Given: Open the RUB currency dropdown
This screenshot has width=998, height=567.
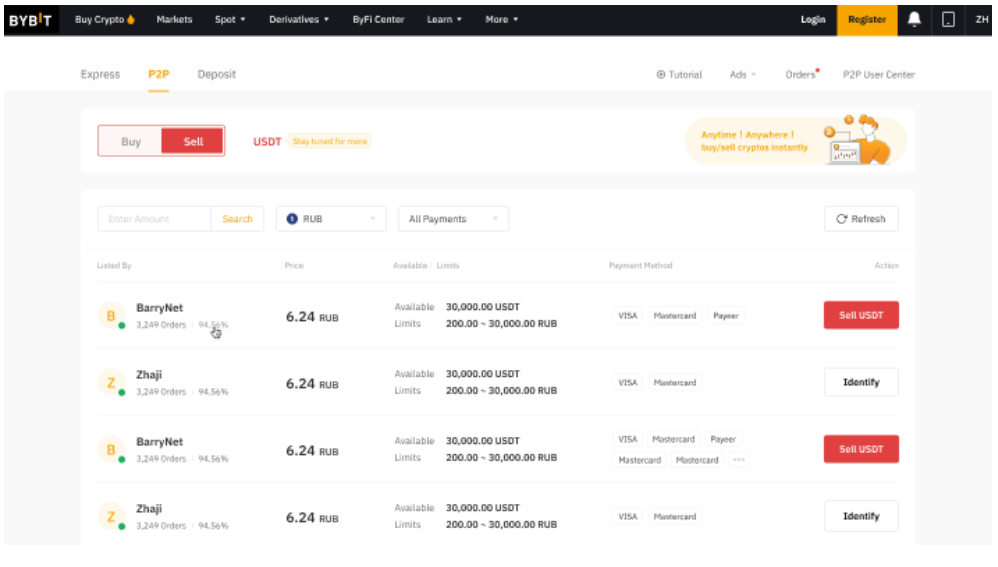Looking at the screenshot, I should coord(331,219).
